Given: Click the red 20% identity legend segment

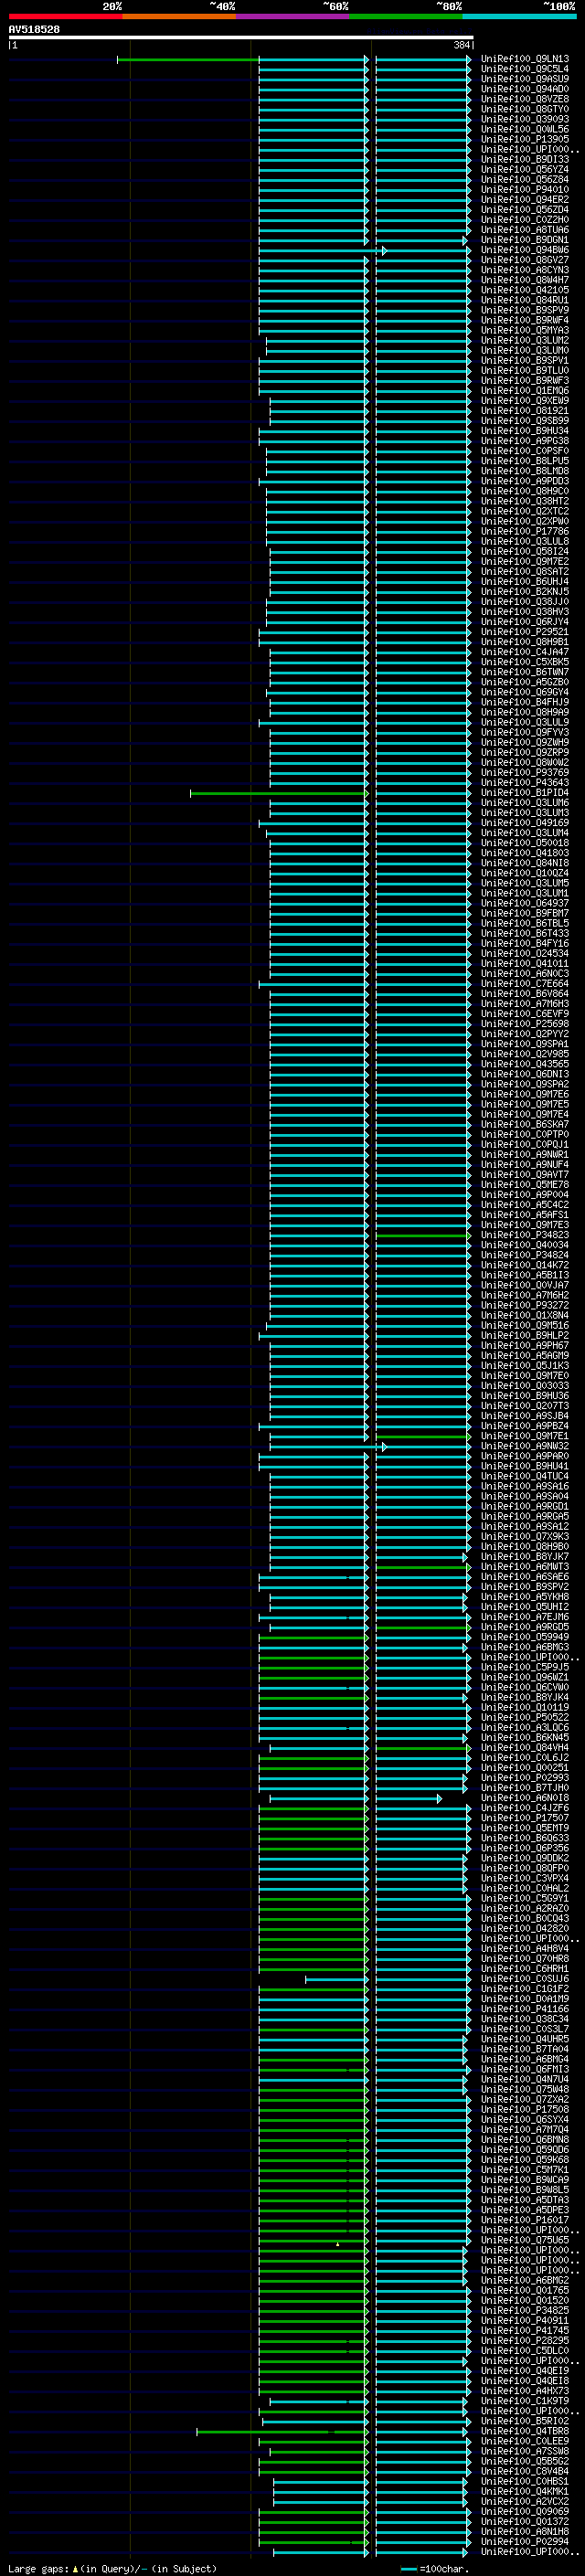Looking at the screenshot, I should tap(65, 17).
